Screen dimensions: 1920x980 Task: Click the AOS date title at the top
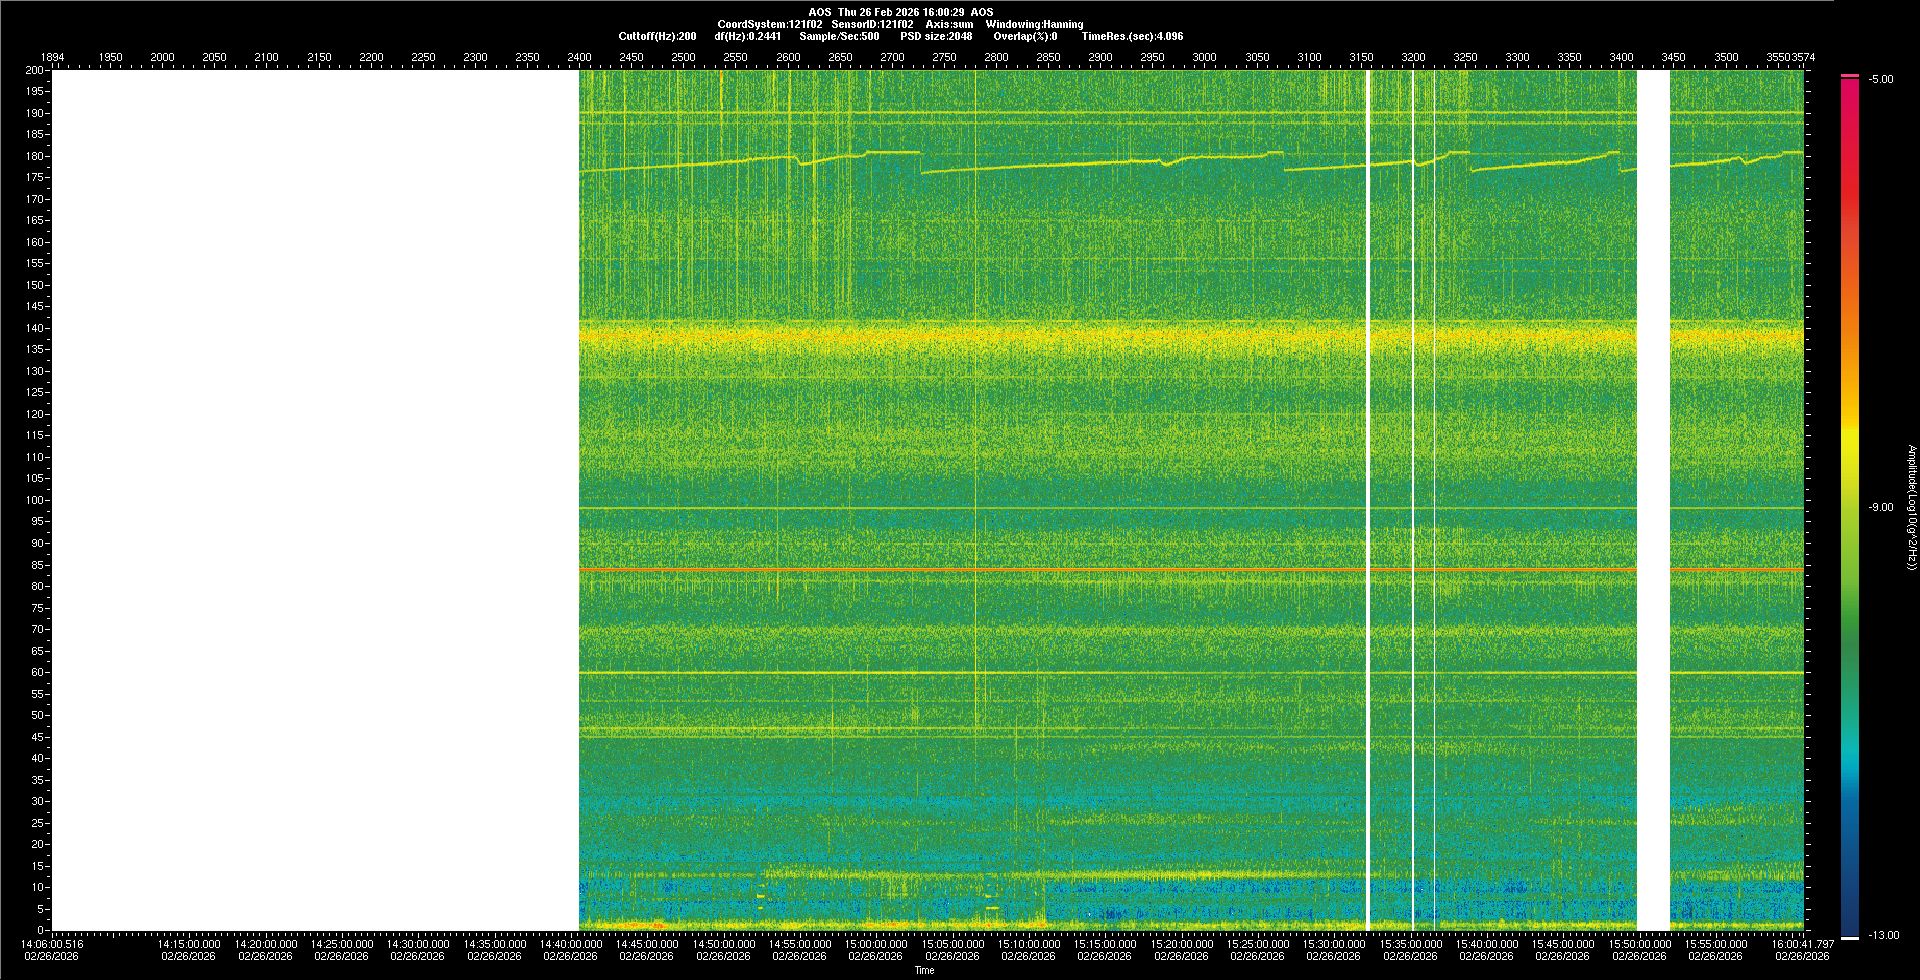coord(900,12)
